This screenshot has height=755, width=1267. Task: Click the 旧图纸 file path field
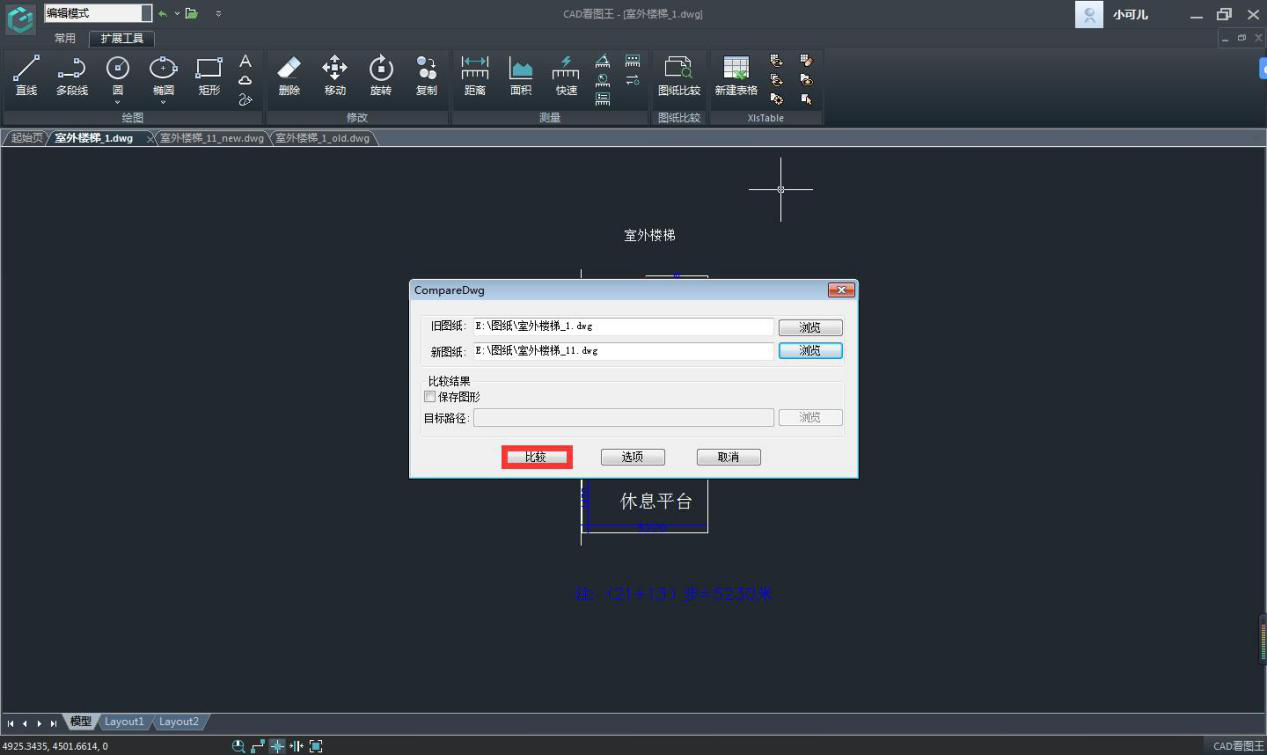[623, 326]
